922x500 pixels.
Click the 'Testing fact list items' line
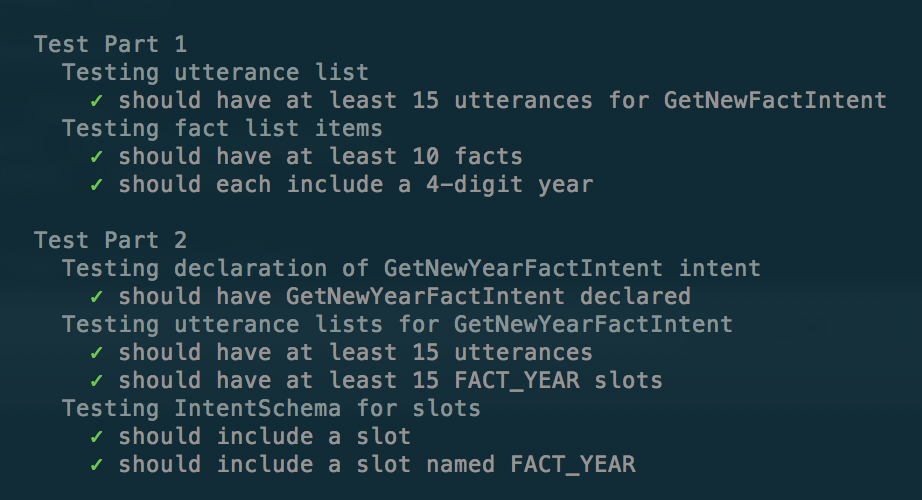click(x=222, y=128)
